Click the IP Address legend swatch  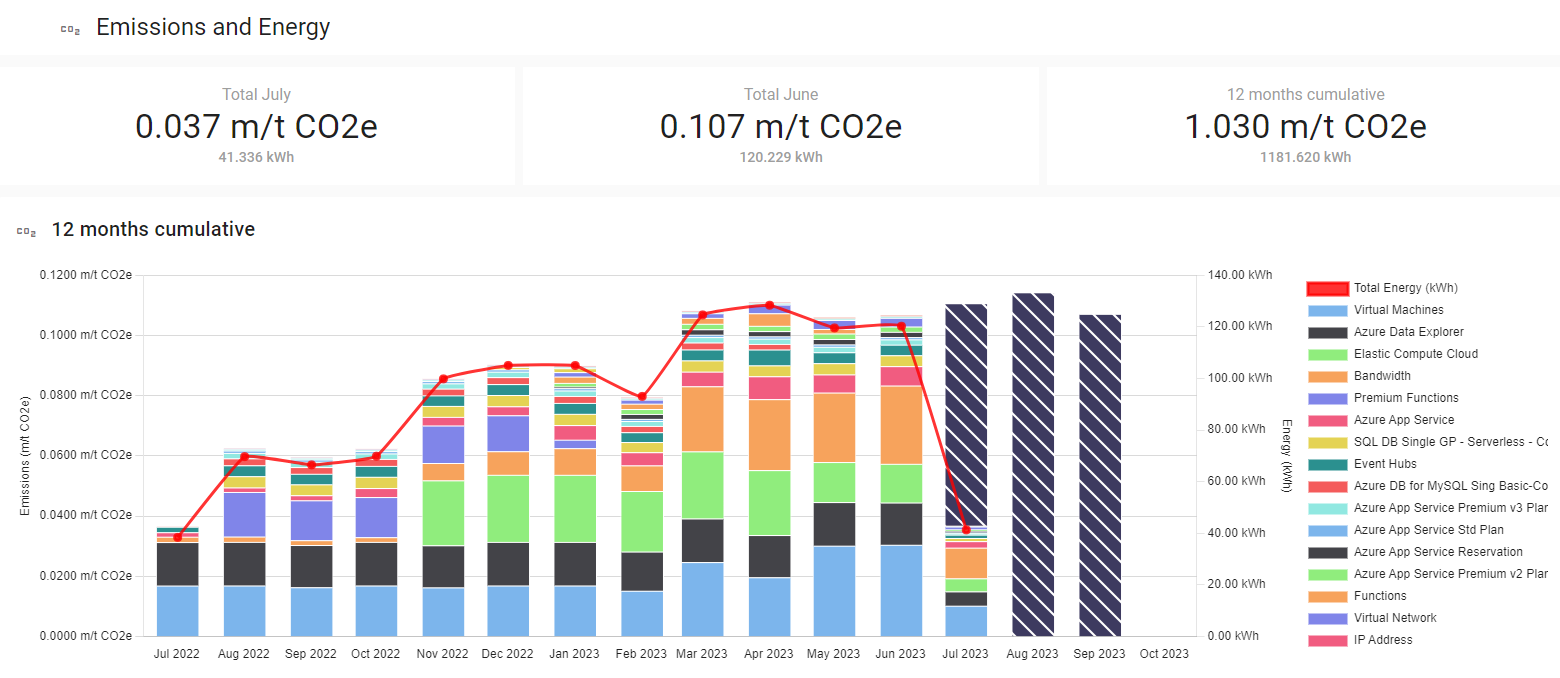[x=1327, y=640]
